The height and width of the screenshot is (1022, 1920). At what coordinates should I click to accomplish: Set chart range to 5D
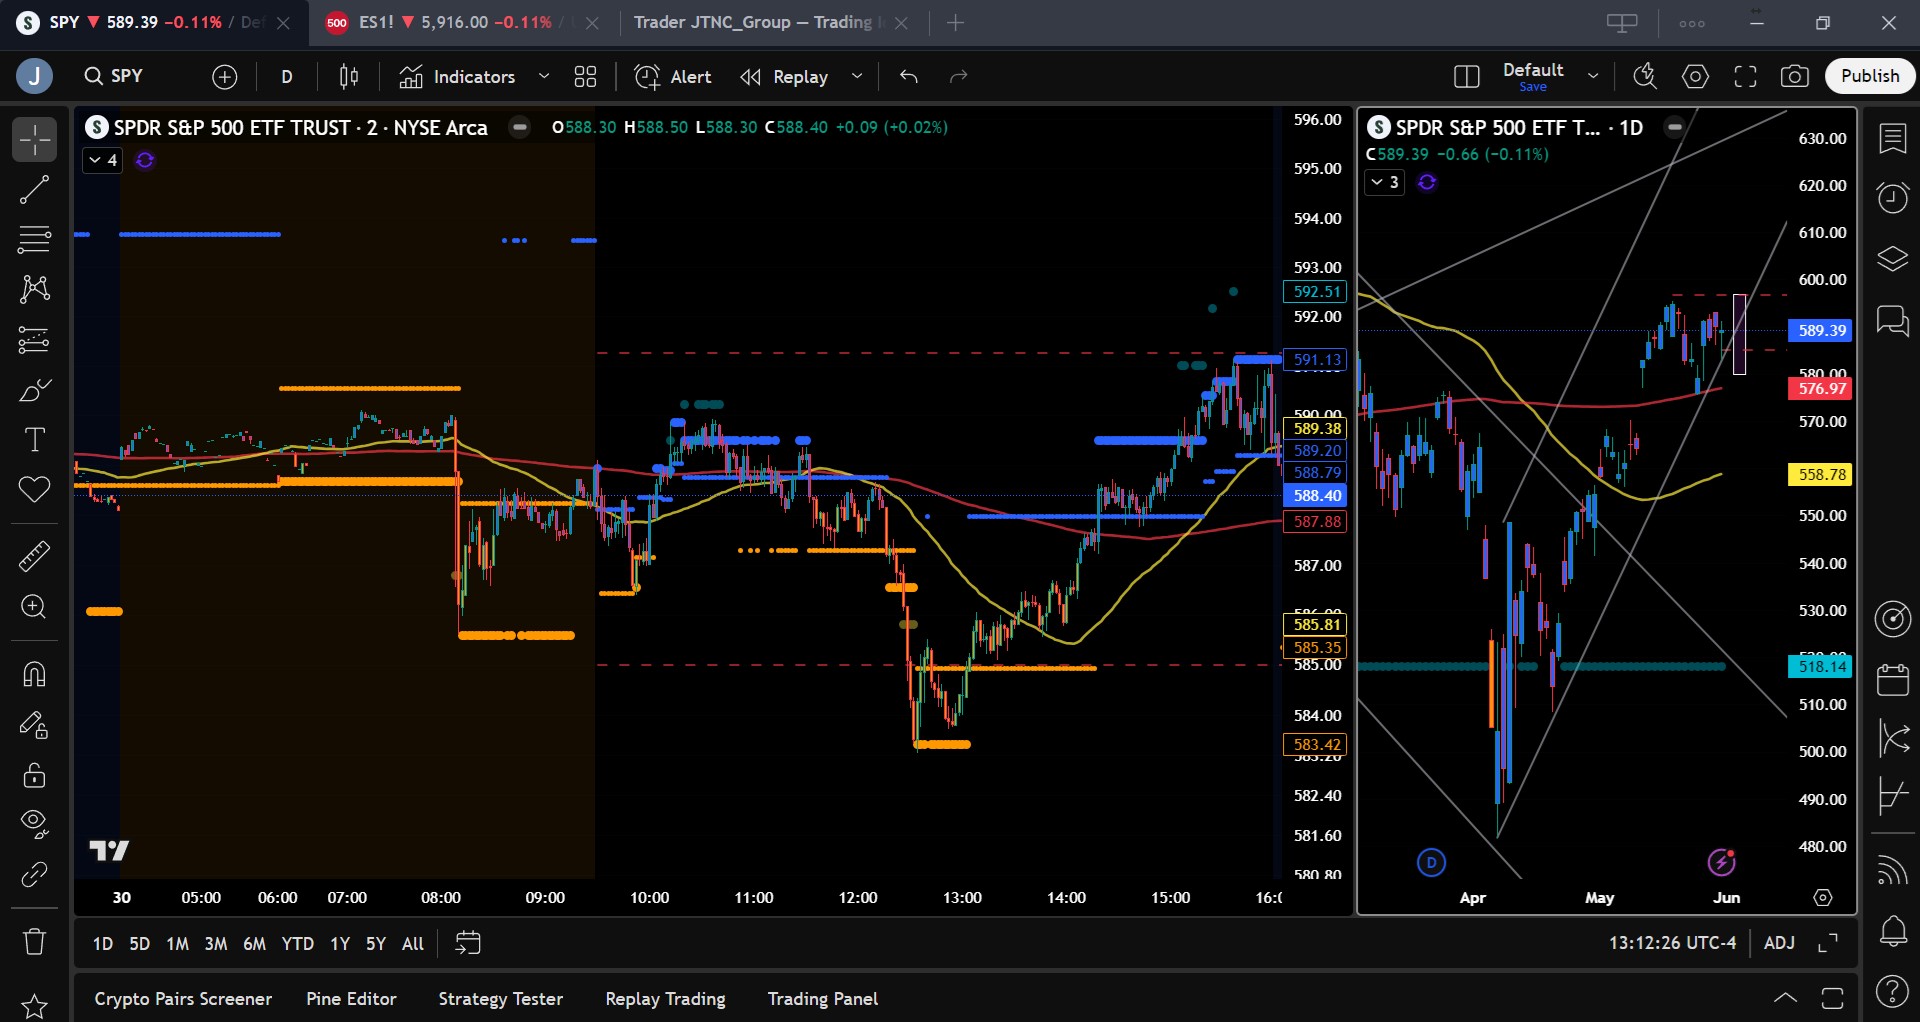pyautogui.click(x=139, y=943)
